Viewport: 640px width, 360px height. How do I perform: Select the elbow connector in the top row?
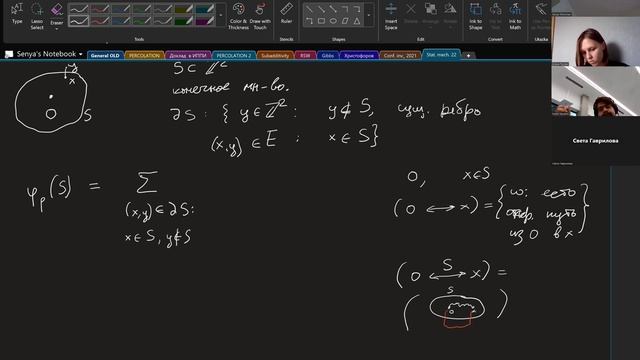pyautogui.click(x=345, y=9)
